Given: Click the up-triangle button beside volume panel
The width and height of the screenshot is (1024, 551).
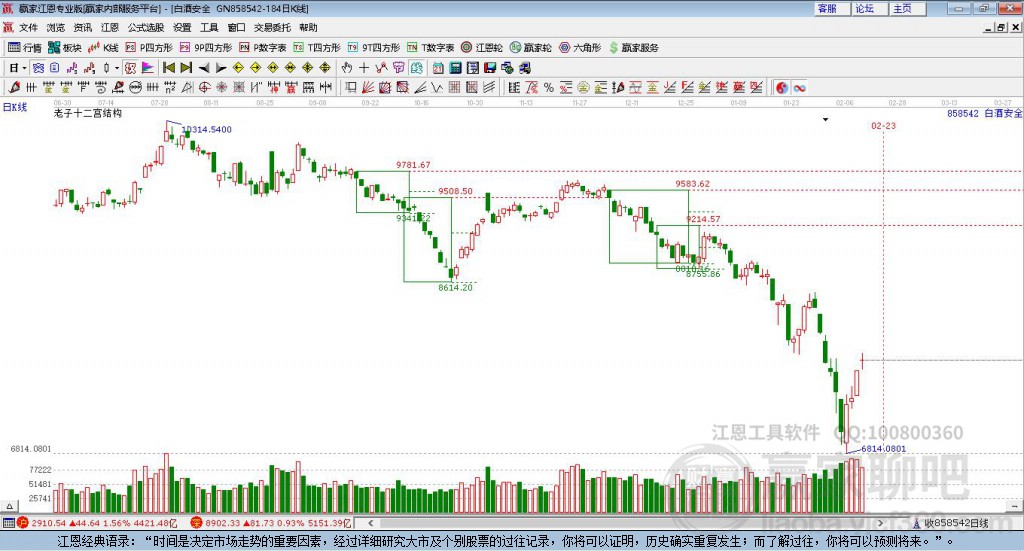Looking at the screenshot, I should tap(9, 506).
